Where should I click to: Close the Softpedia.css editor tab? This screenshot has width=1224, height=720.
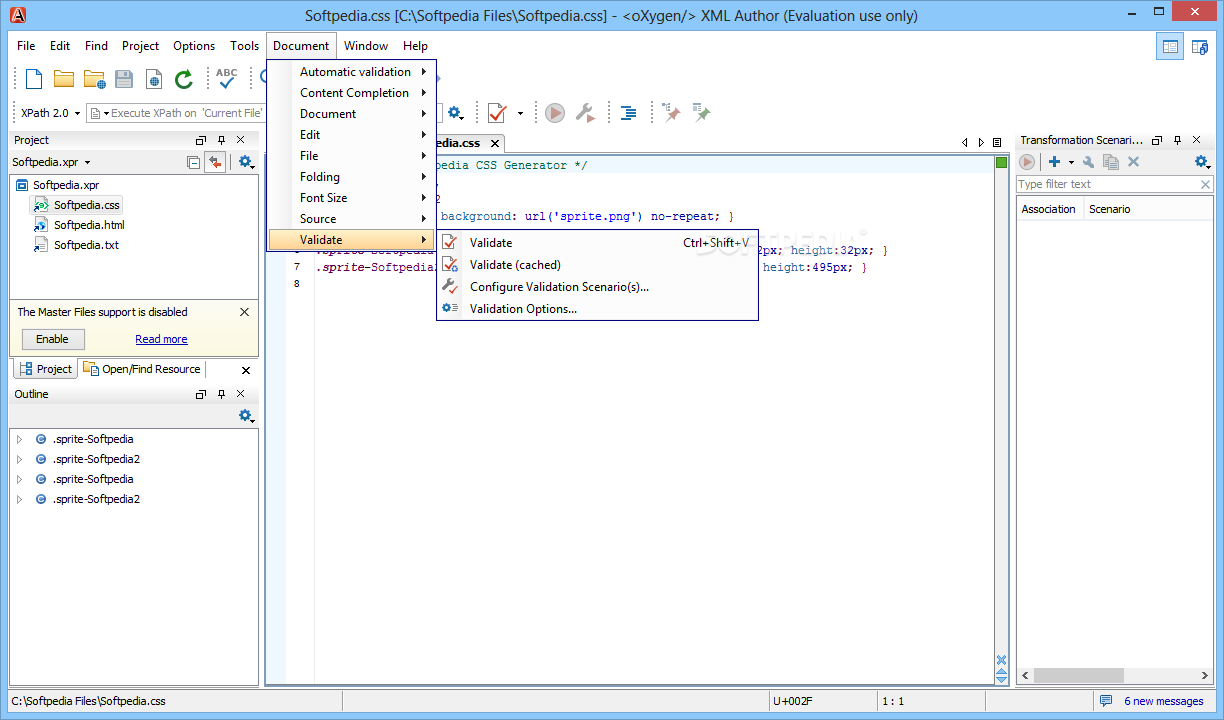click(x=496, y=143)
